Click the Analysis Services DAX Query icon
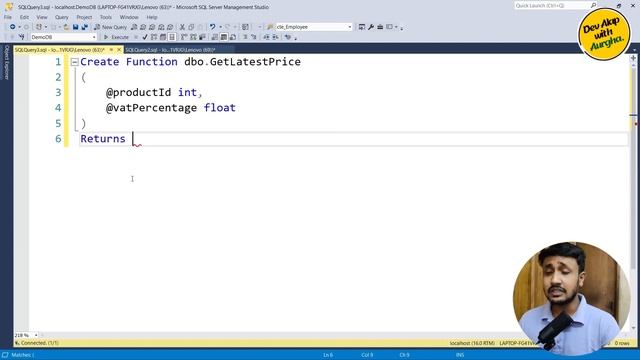Viewport: 640px width, 360px height. point(170,27)
